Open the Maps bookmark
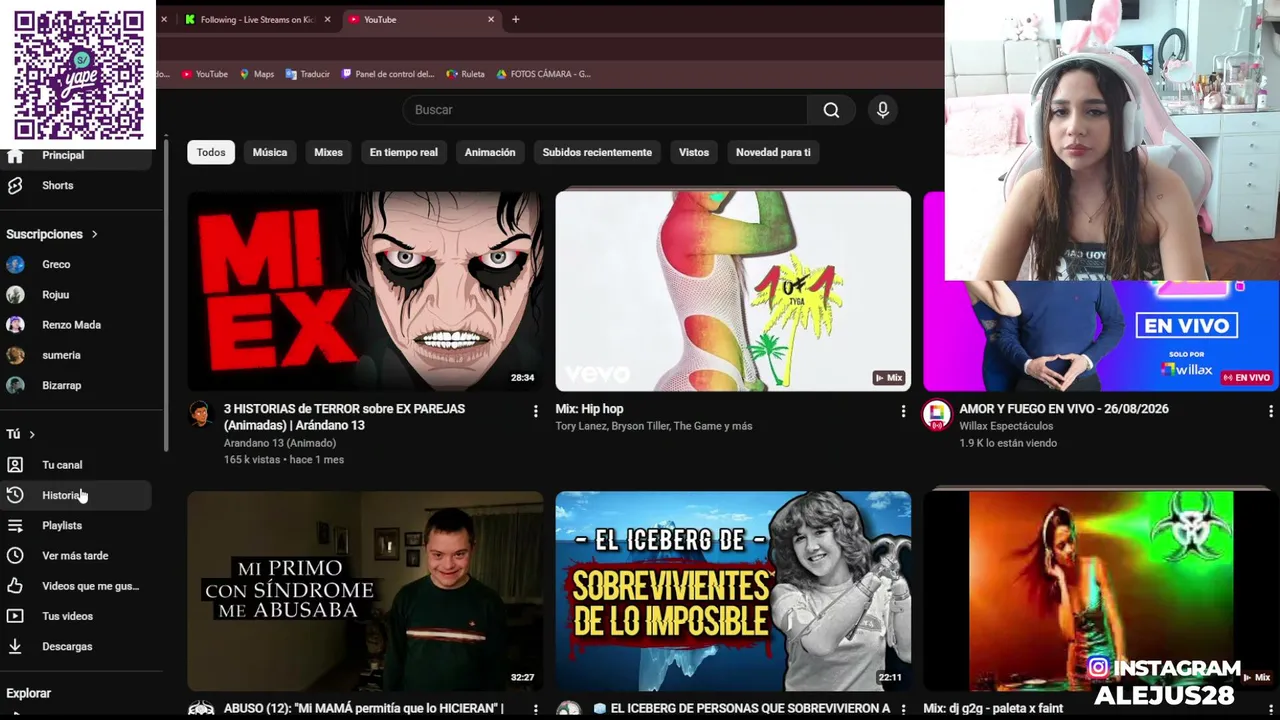This screenshot has height=720, width=1280. [257, 74]
